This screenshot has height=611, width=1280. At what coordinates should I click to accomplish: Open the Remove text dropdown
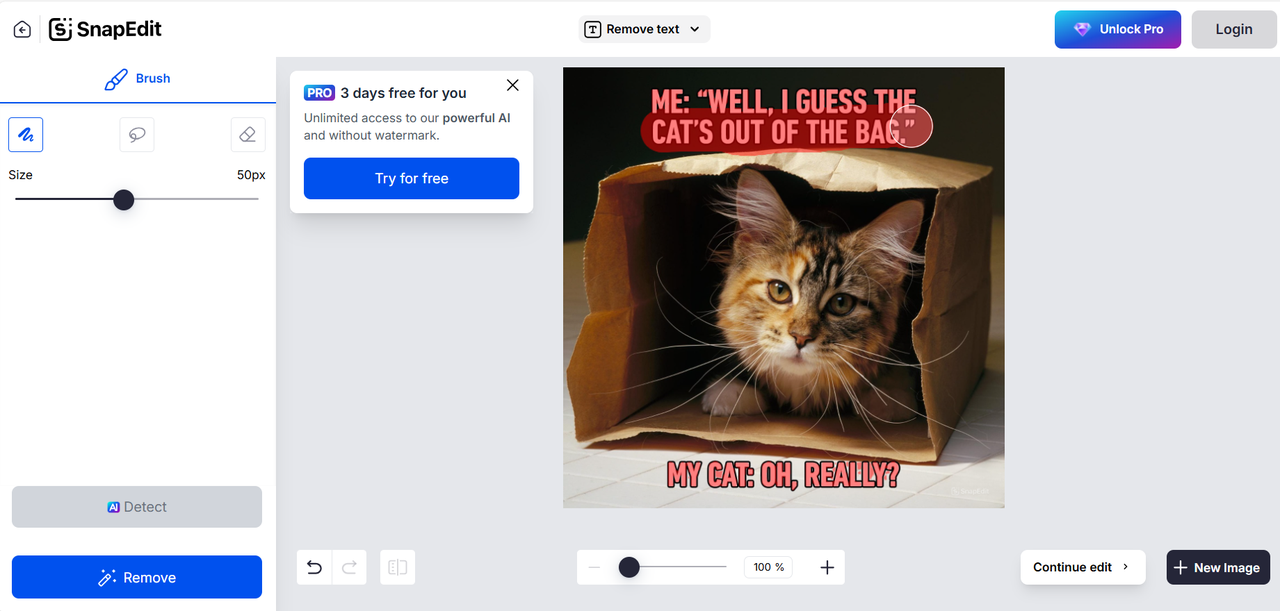(x=644, y=29)
